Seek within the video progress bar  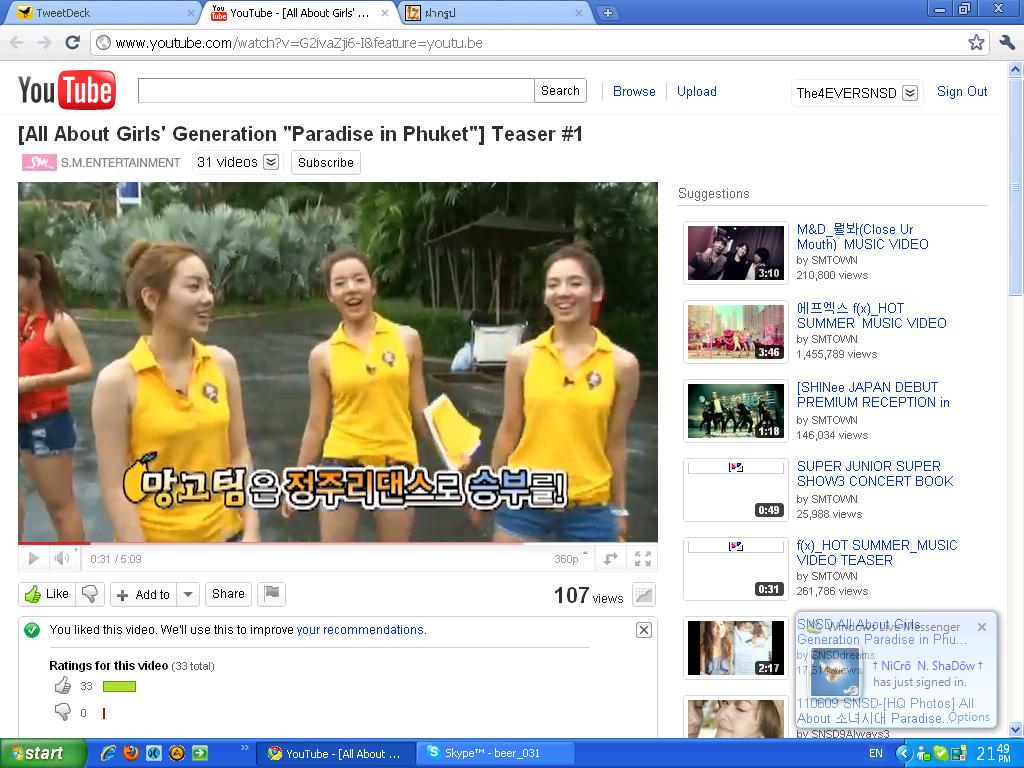coord(338,543)
